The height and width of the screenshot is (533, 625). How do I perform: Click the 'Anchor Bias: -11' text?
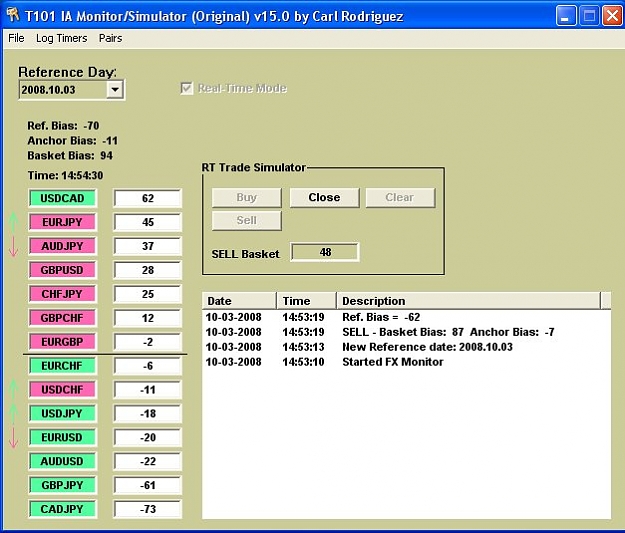click(73, 141)
